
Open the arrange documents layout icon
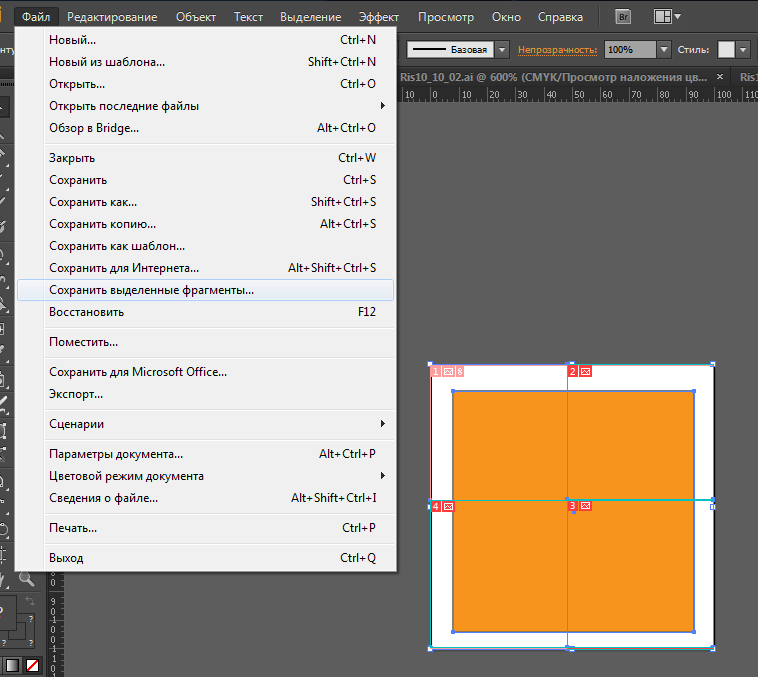[x=667, y=17]
